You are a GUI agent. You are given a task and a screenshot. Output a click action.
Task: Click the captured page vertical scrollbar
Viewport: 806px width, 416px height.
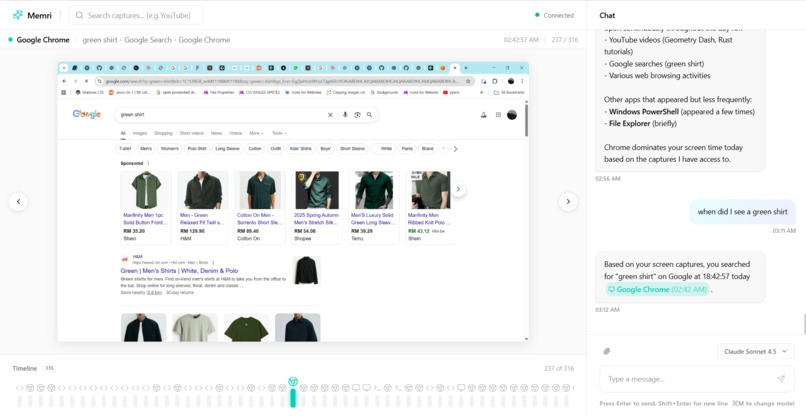click(526, 120)
